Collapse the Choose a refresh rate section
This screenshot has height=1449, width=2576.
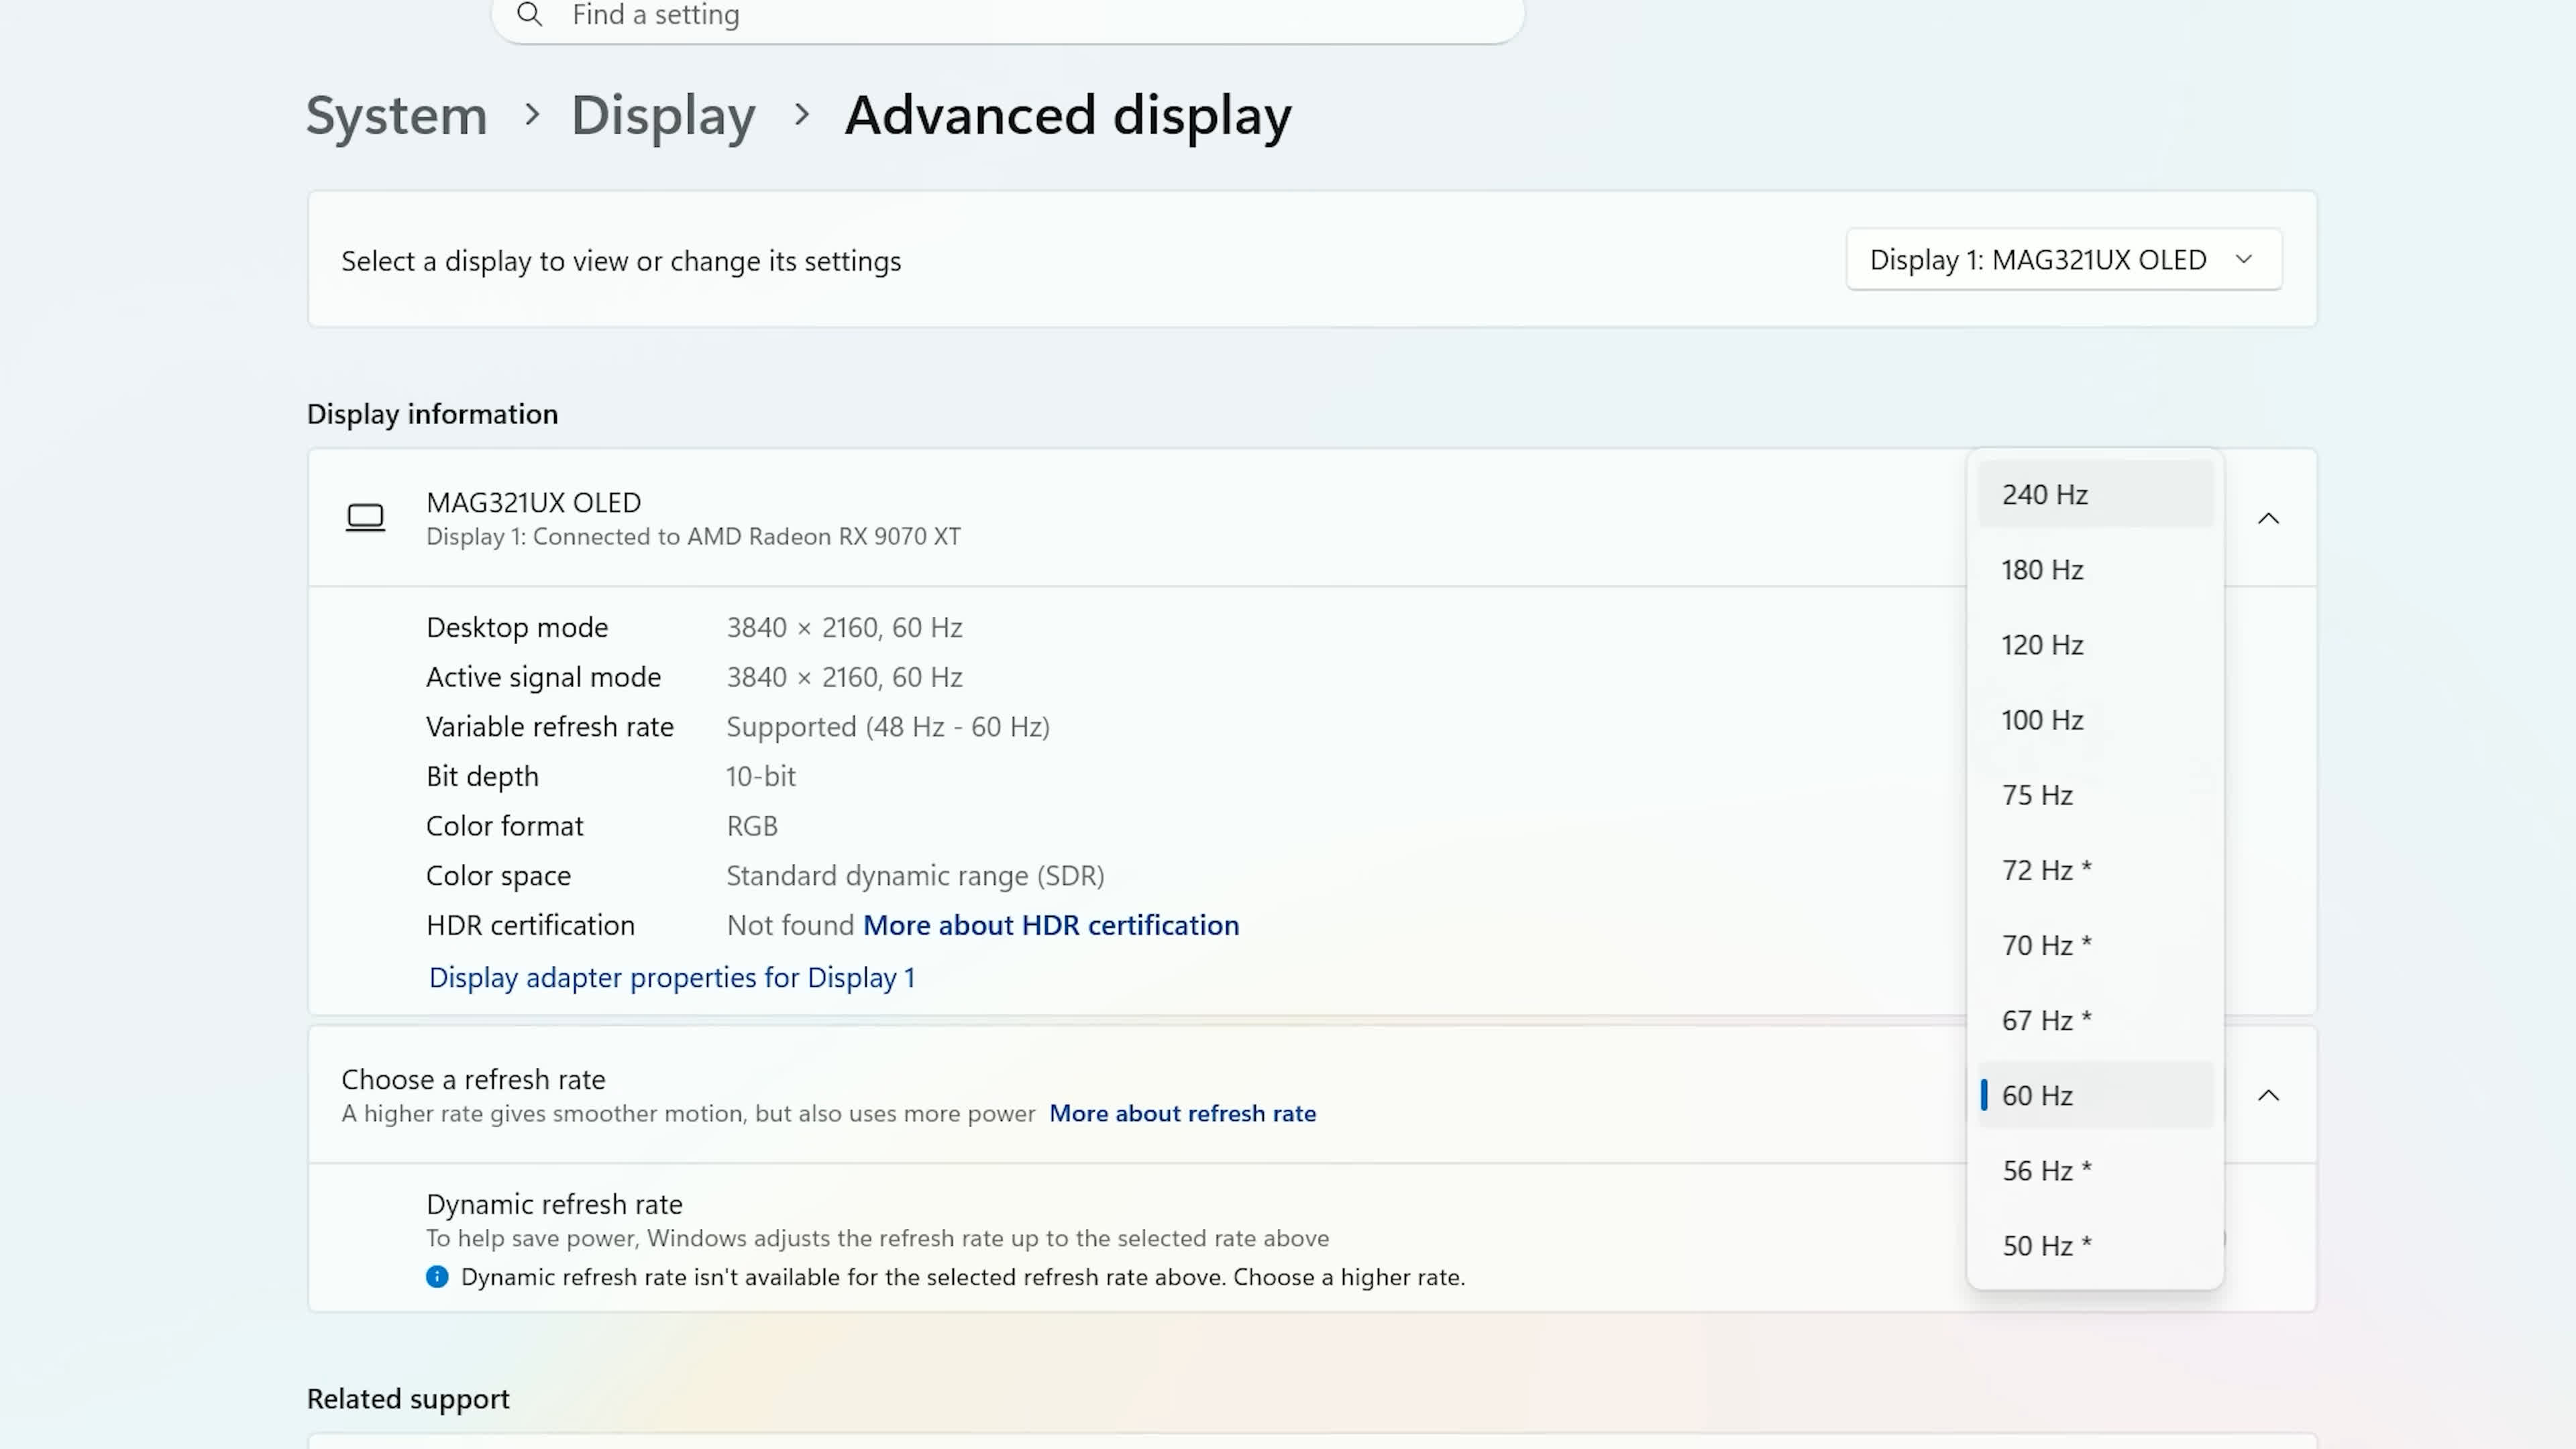(x=2268, y=1095)
